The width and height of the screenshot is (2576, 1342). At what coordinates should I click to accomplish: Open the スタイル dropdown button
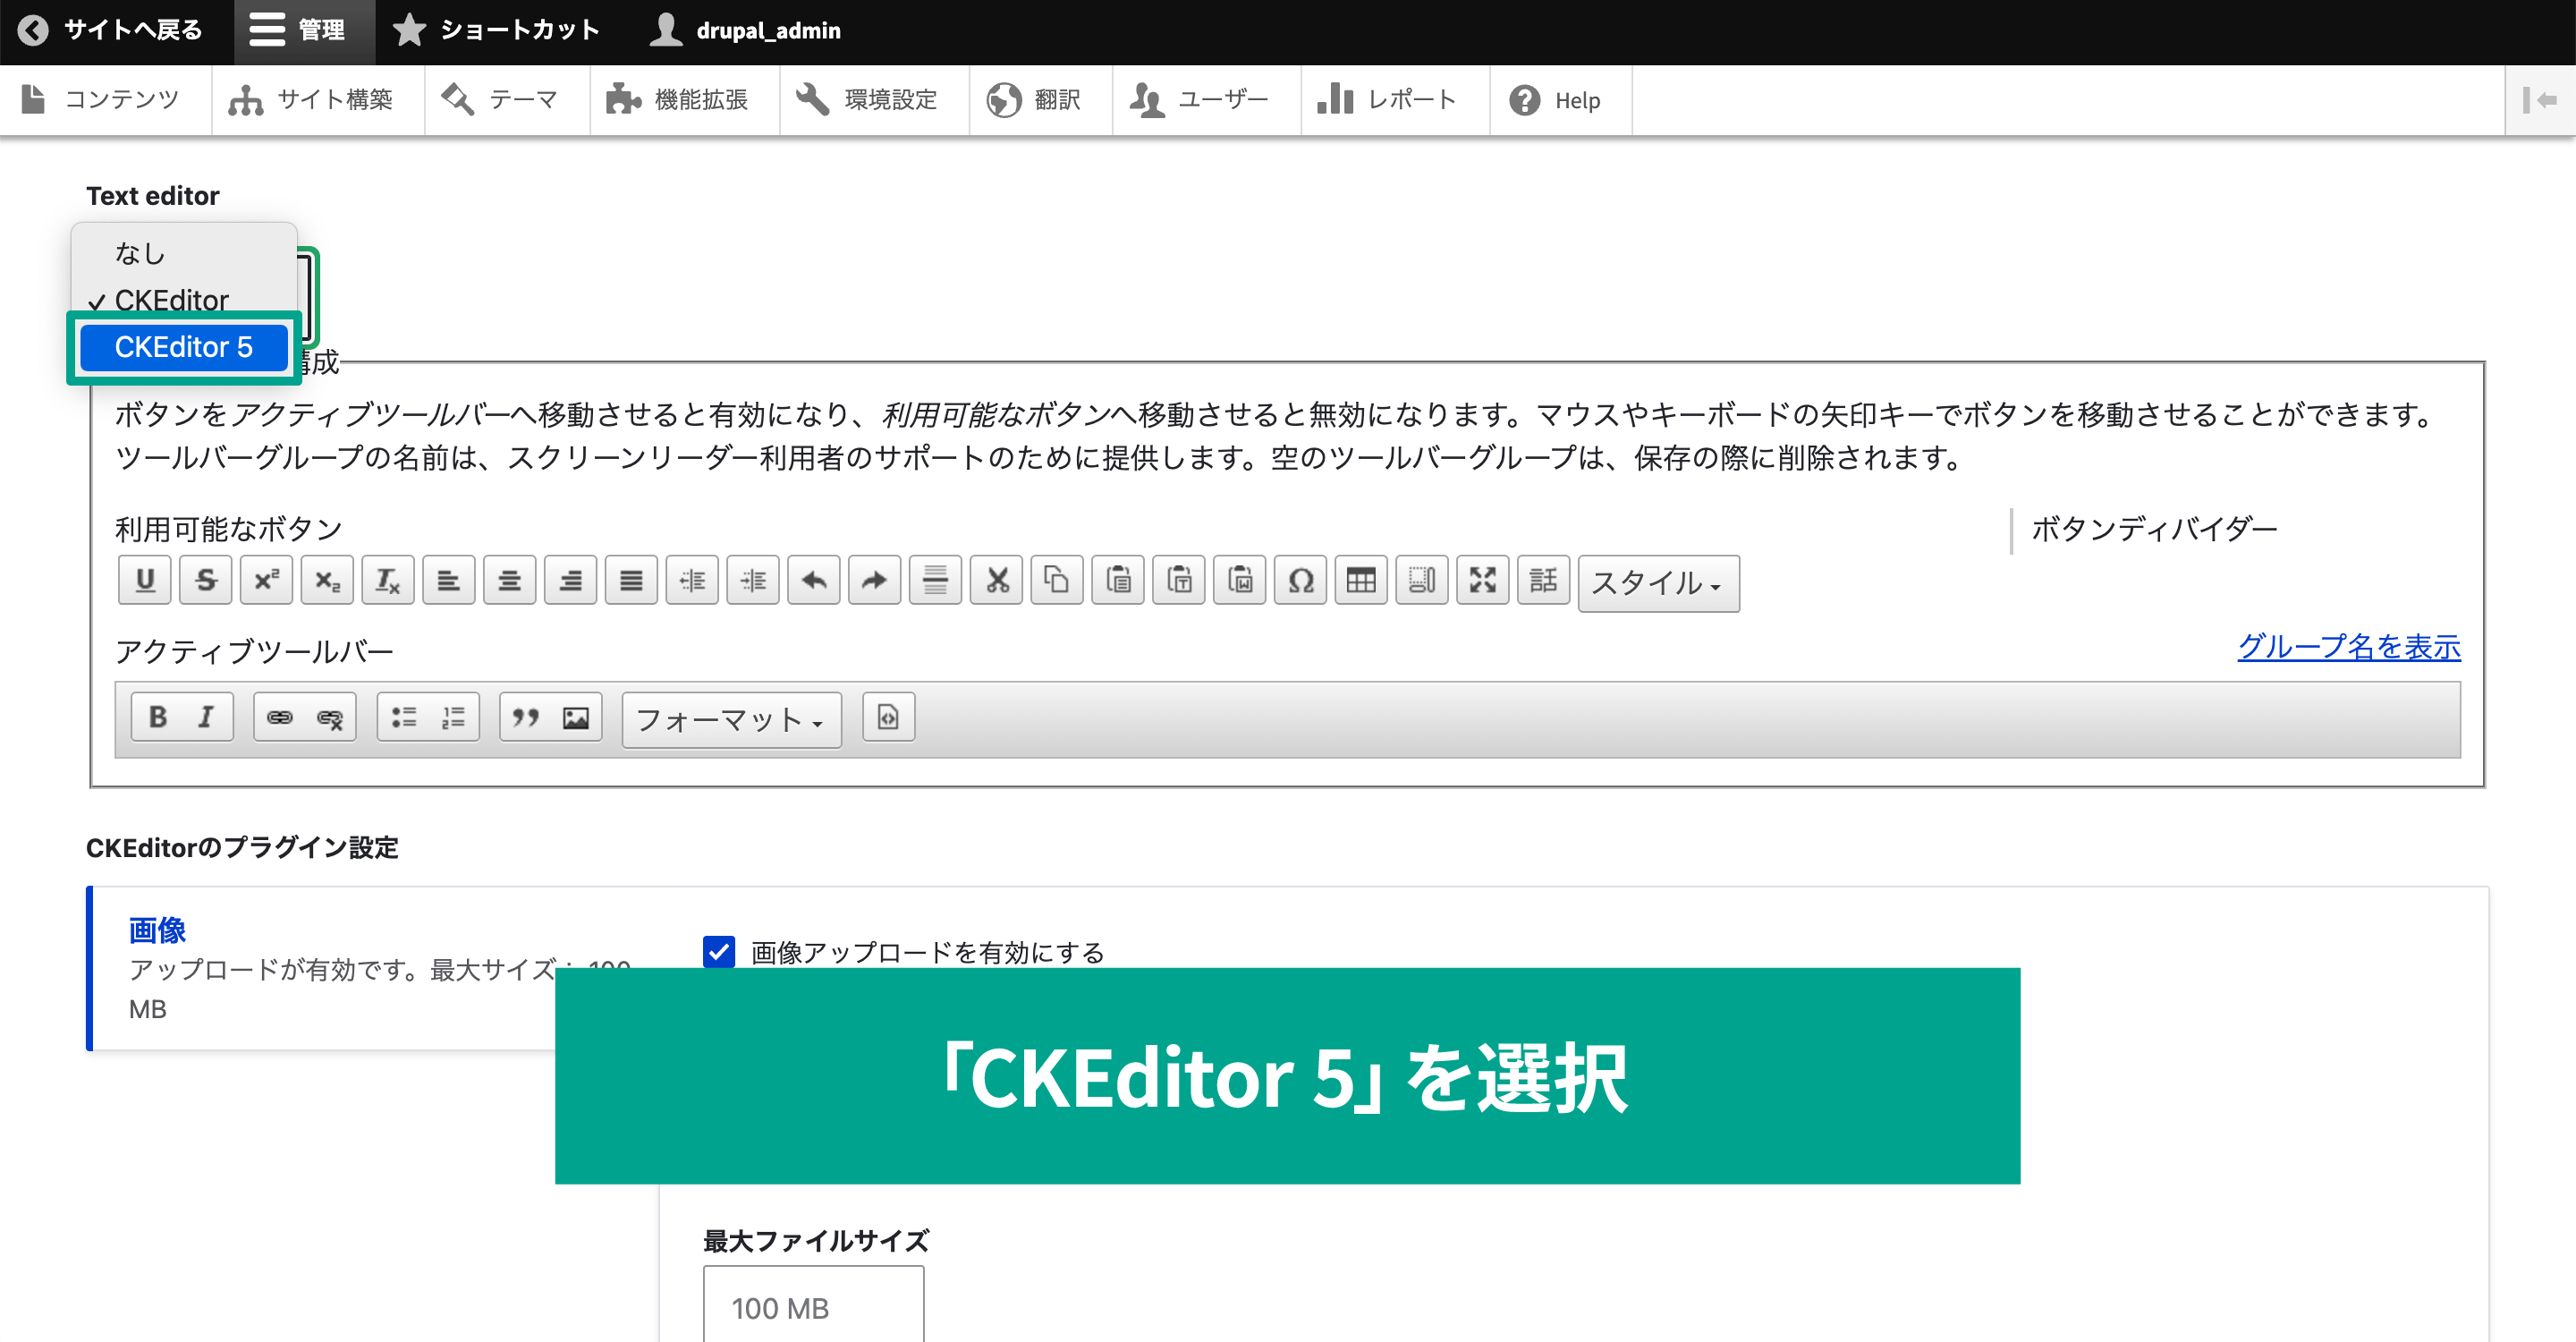point(1658,583)
